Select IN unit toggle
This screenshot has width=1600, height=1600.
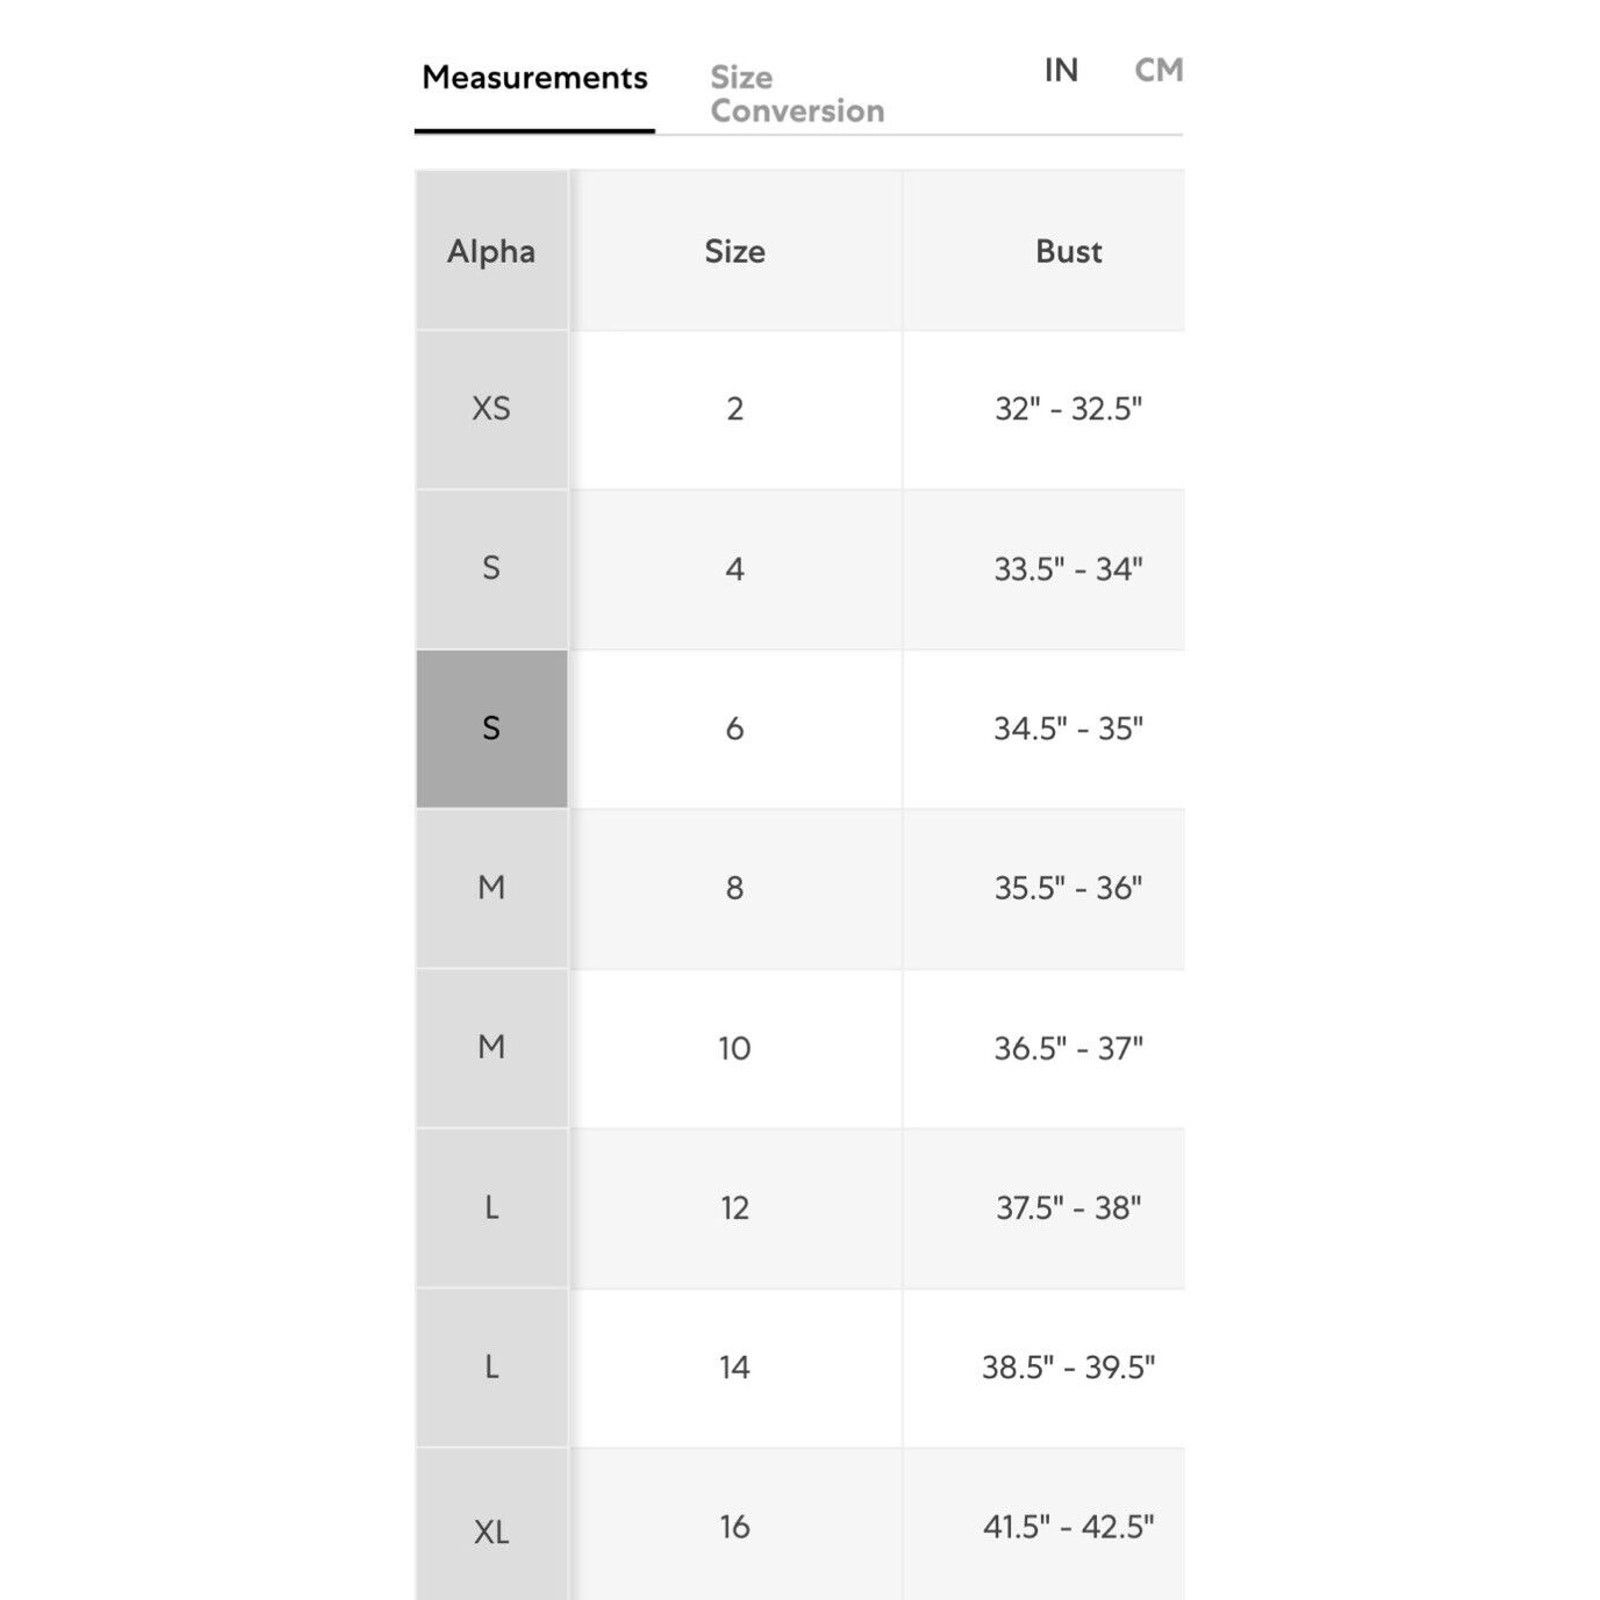pyautogui.click(x=1061, y=70)
